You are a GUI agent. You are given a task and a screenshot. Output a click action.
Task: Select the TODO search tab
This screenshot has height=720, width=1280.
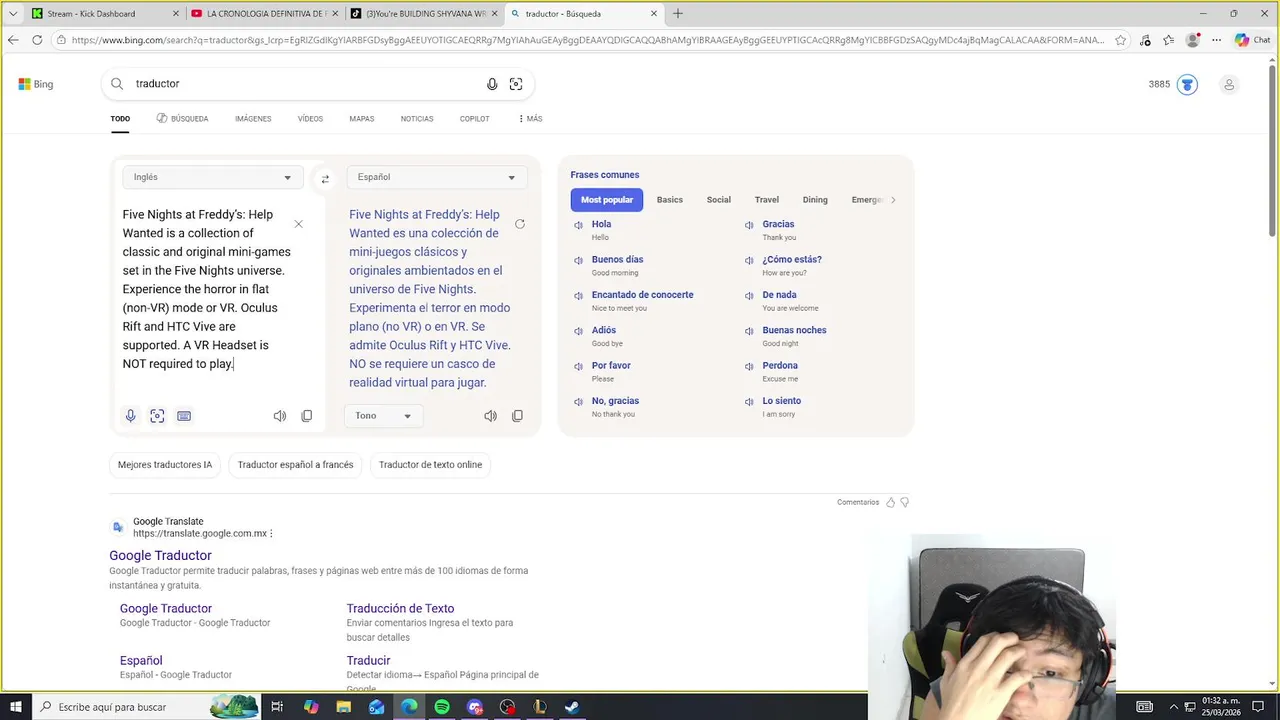click(x=120, y=119)
